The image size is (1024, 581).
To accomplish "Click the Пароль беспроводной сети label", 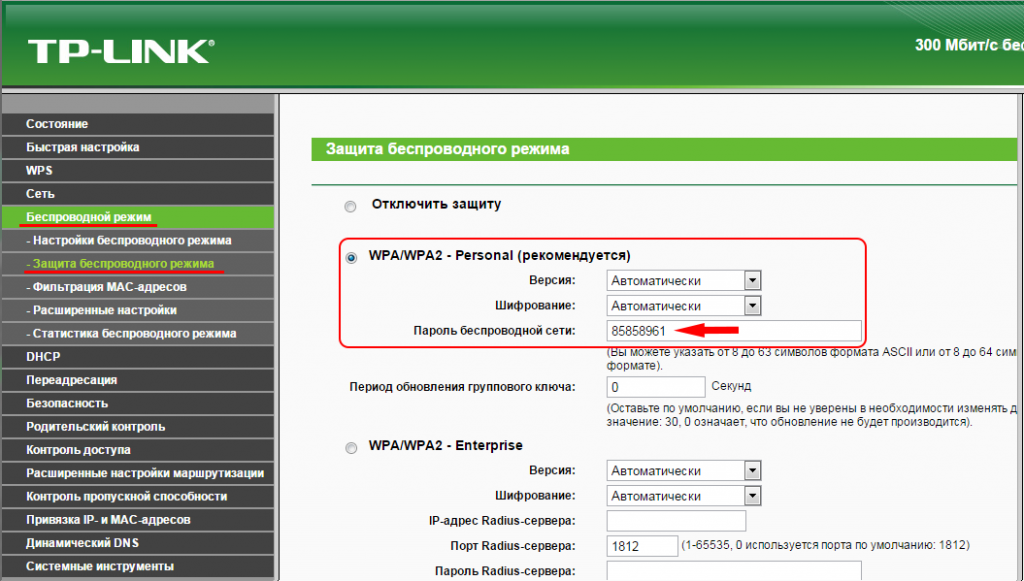I will tap(494, 331).
